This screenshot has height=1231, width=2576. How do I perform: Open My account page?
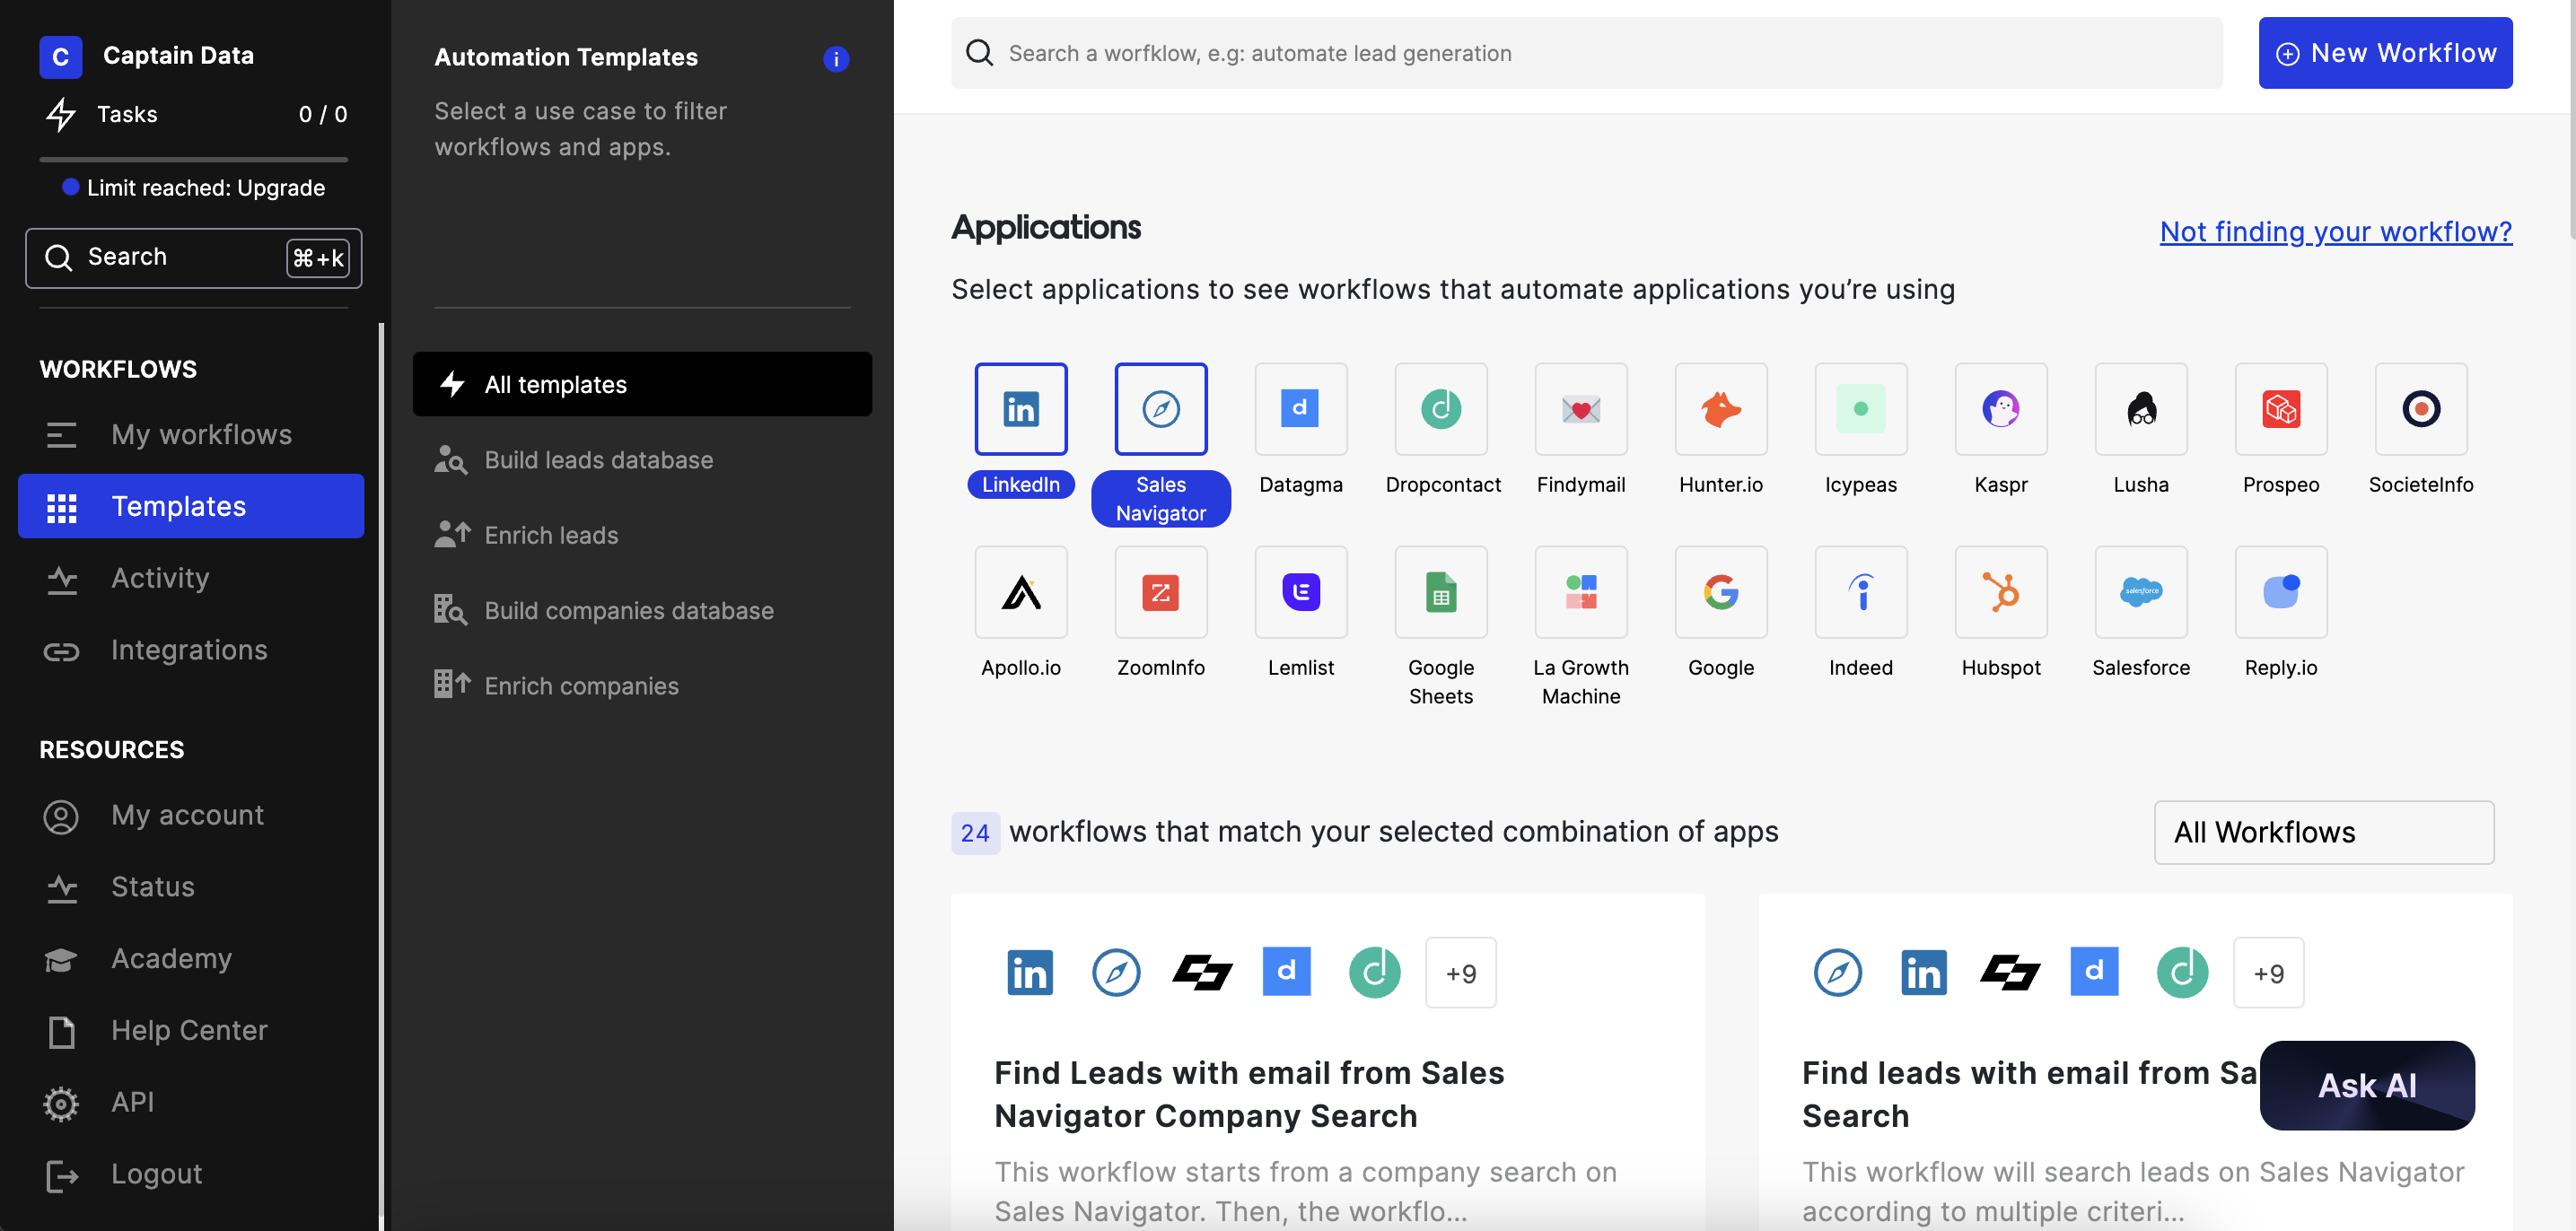pyautogui.click(x=191, y=815)
